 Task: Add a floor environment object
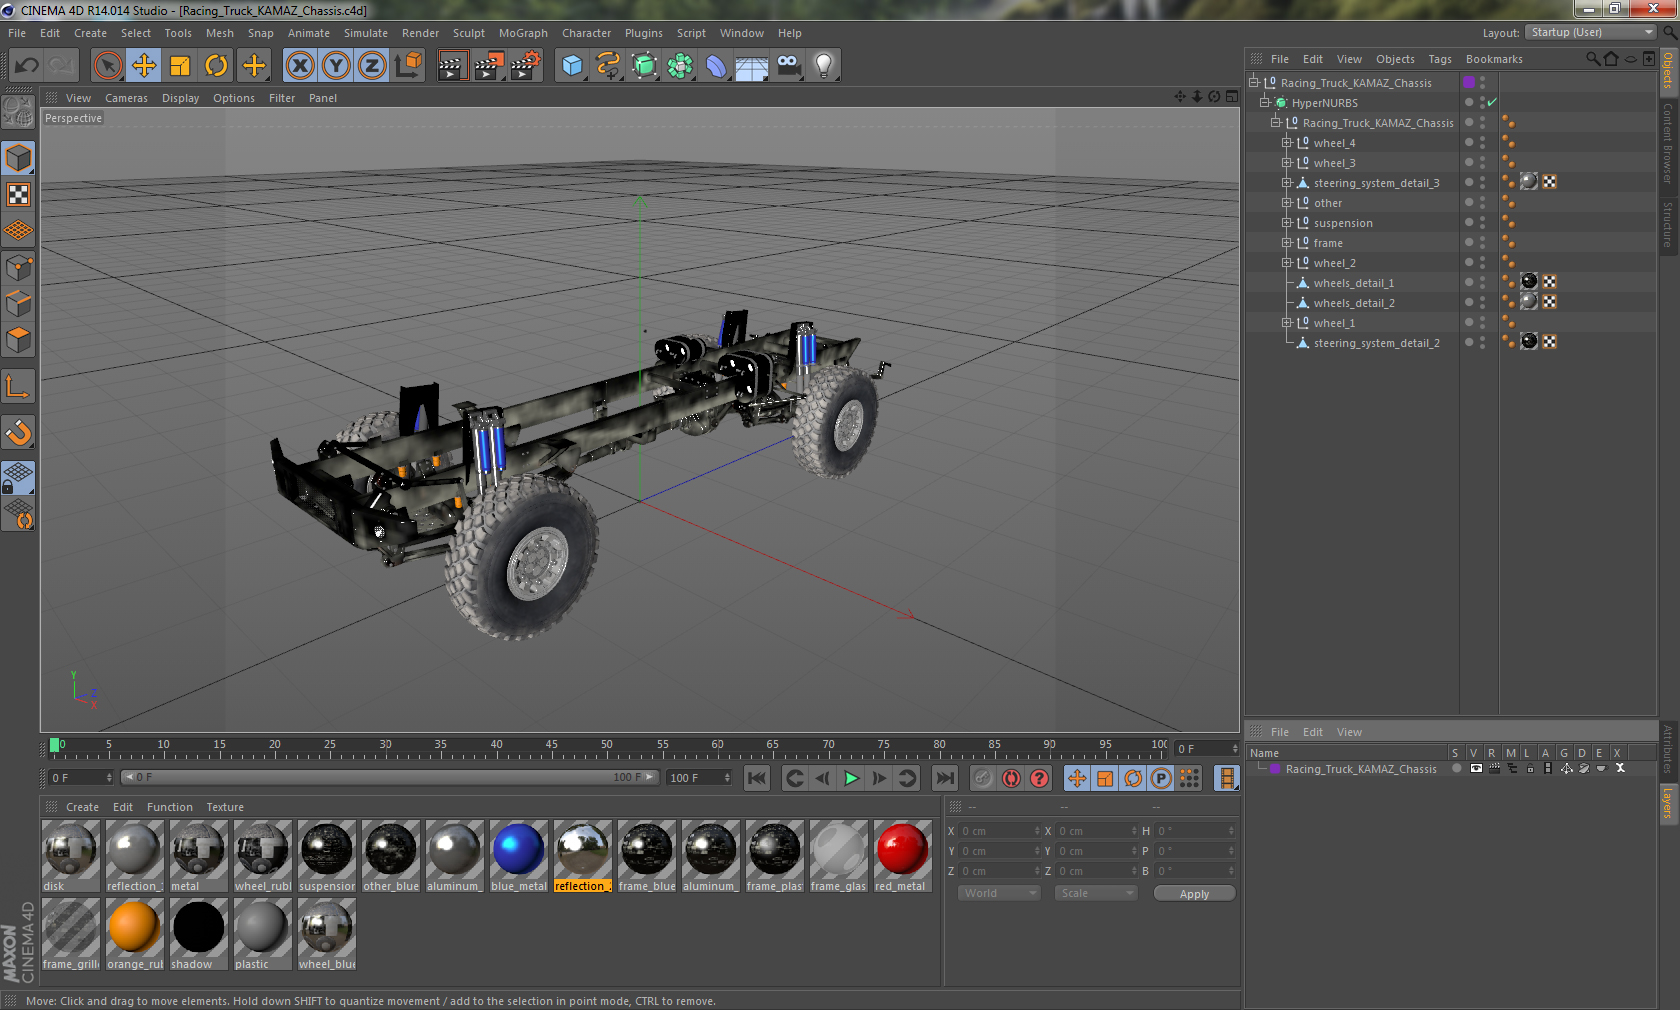[752, 66]
